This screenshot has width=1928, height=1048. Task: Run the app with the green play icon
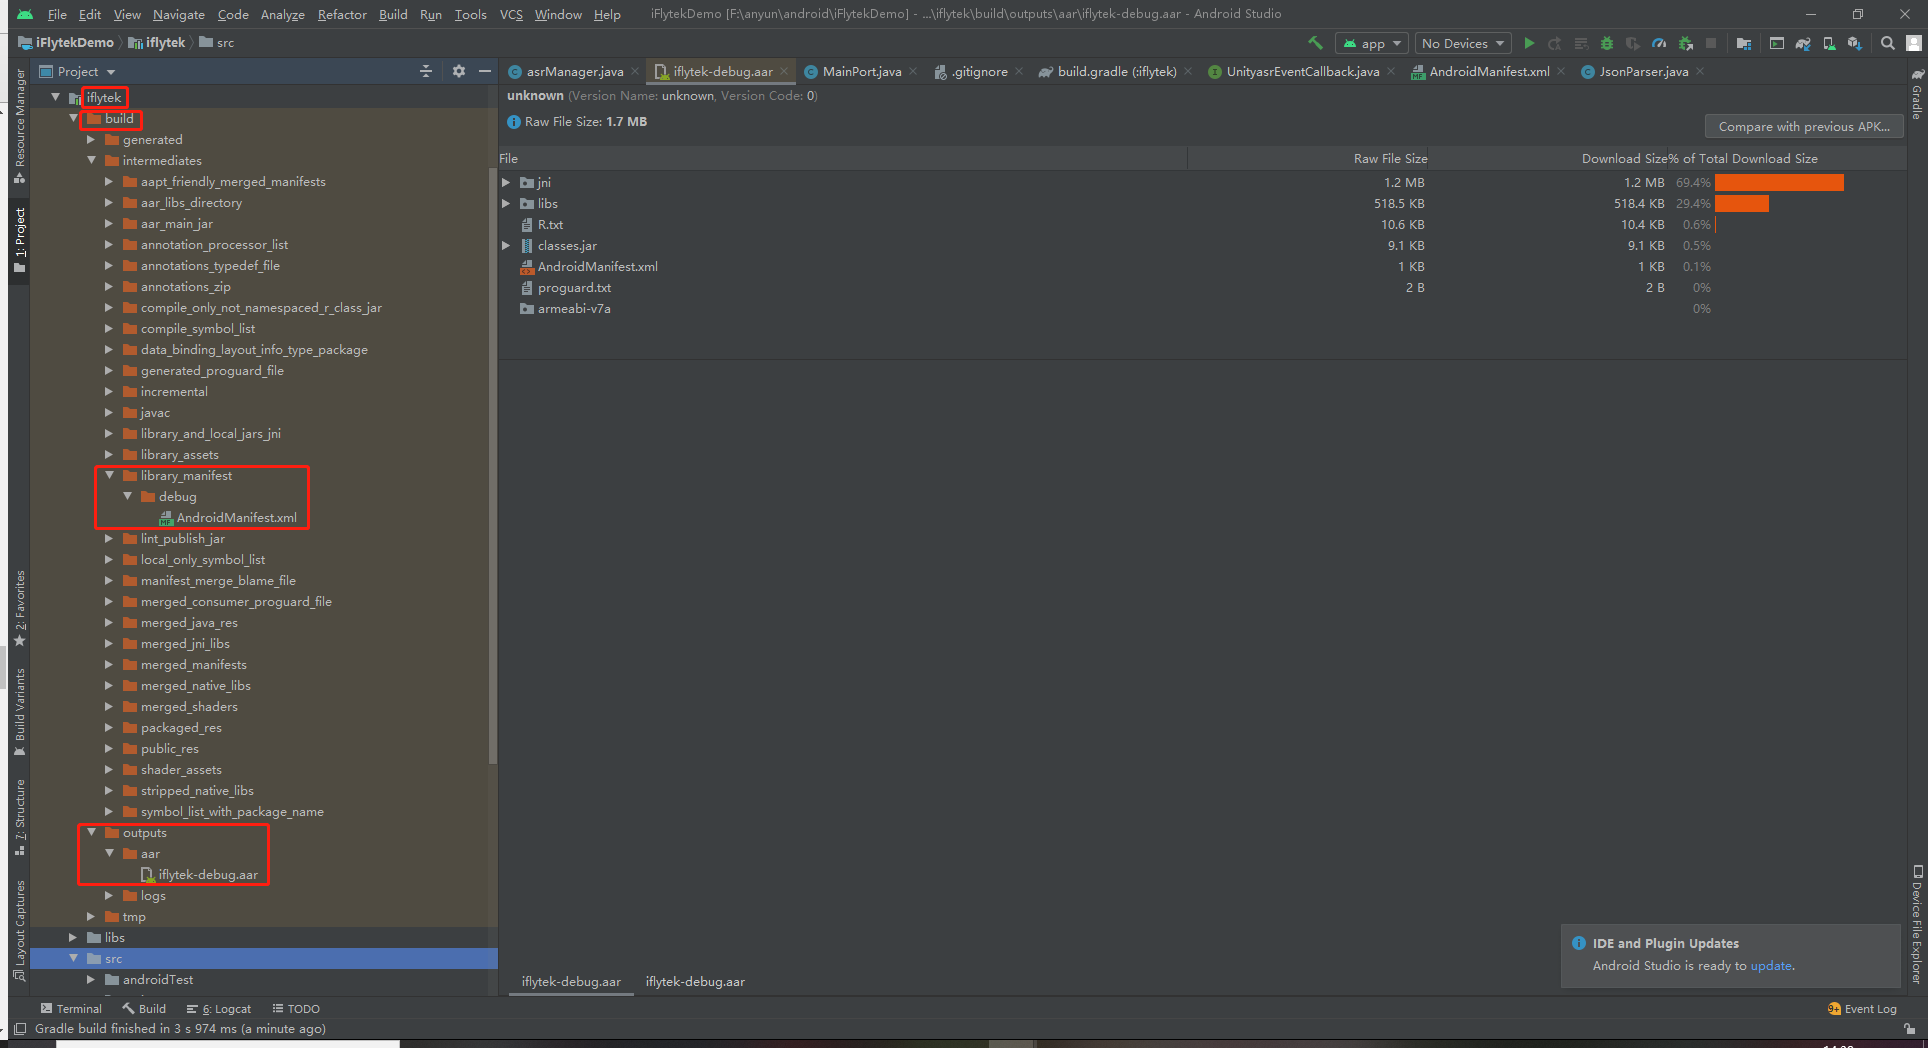(x=1529, y=43)
